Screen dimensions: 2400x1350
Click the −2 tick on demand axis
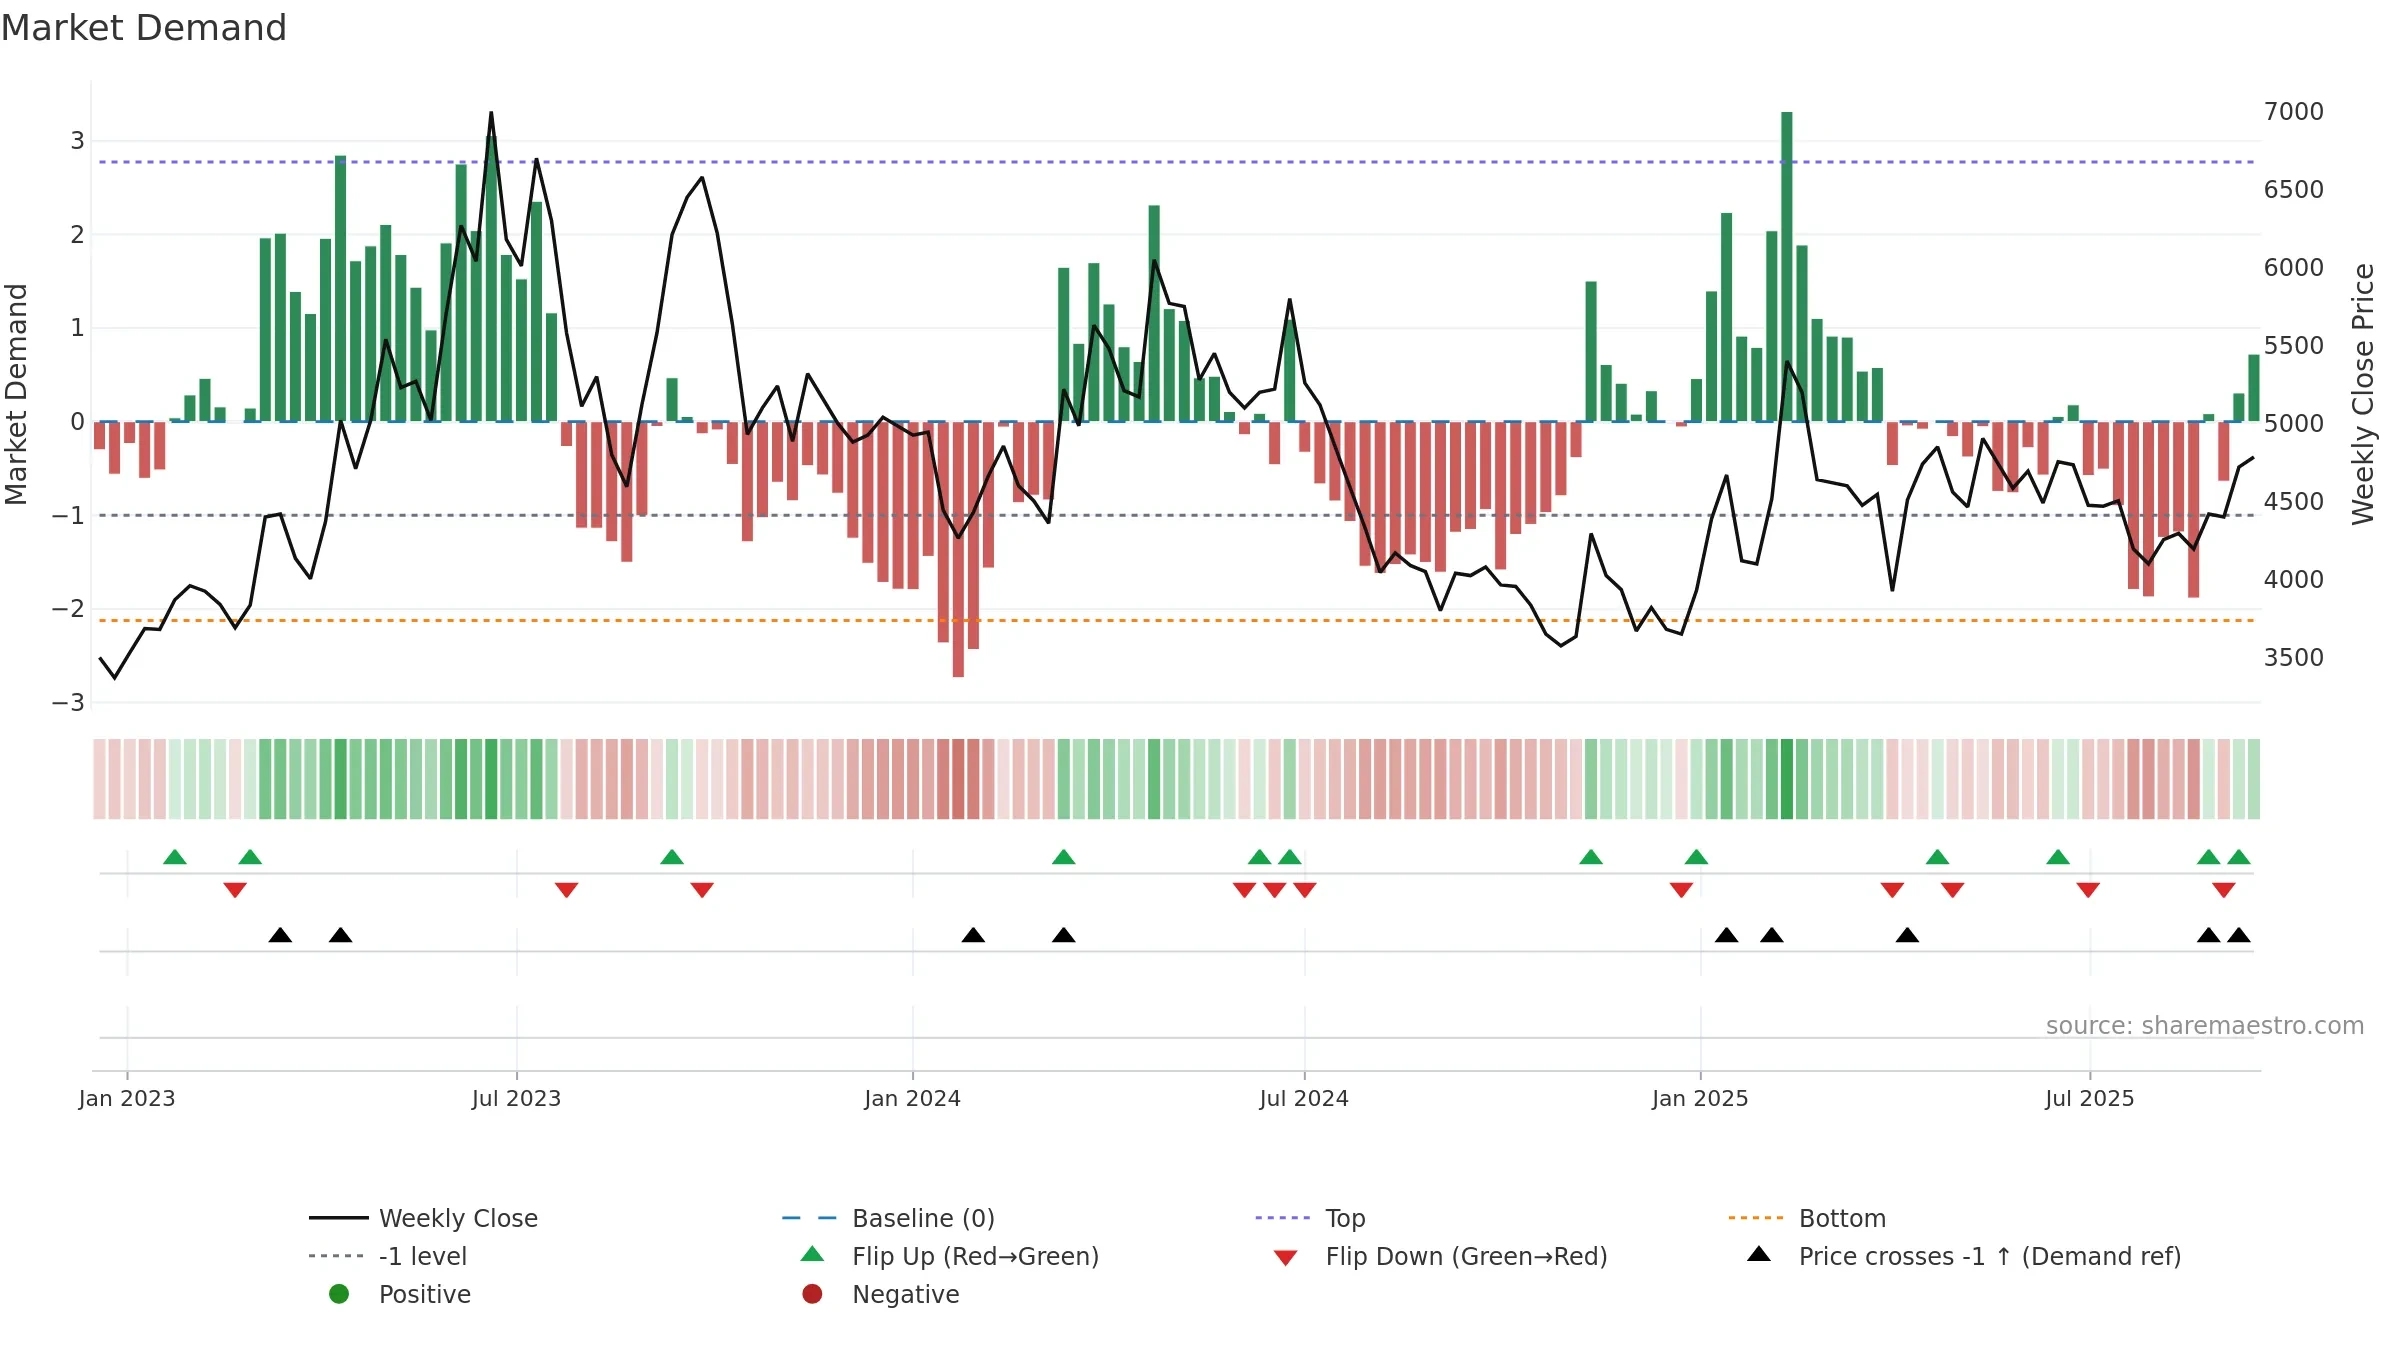point(68,608)
